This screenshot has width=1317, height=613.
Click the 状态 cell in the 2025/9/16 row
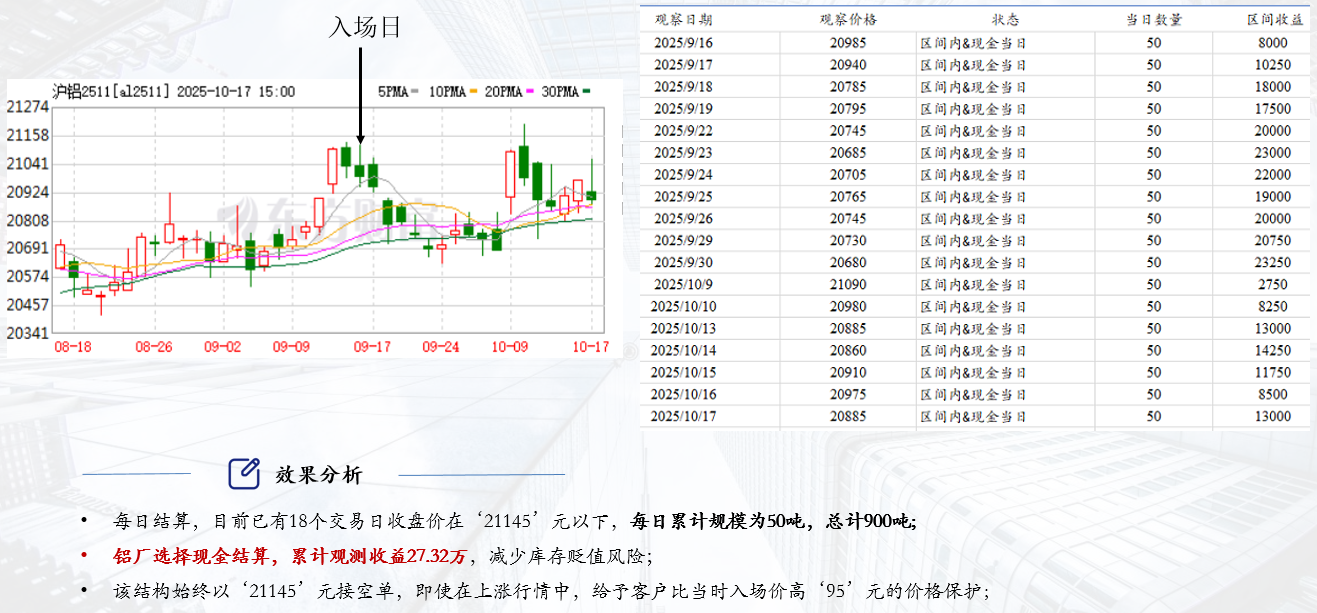point(973,43)
